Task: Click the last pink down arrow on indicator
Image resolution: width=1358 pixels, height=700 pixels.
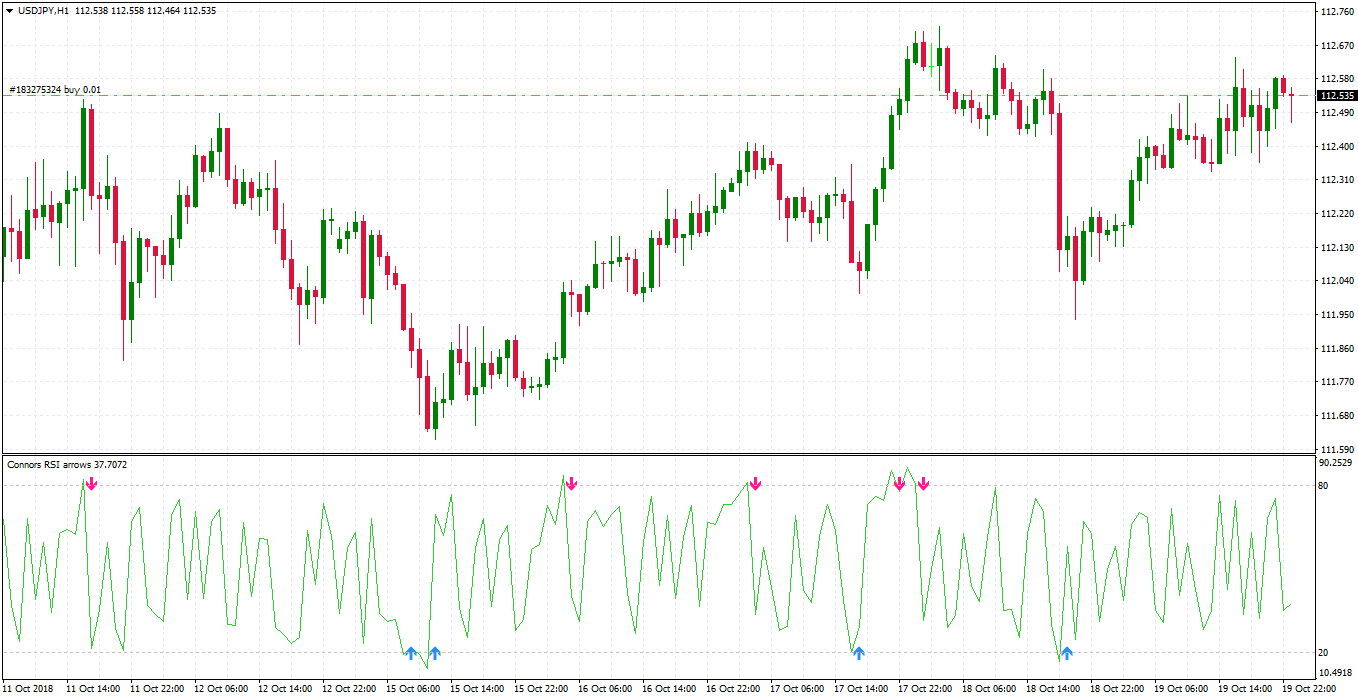Action: point(923,484)
